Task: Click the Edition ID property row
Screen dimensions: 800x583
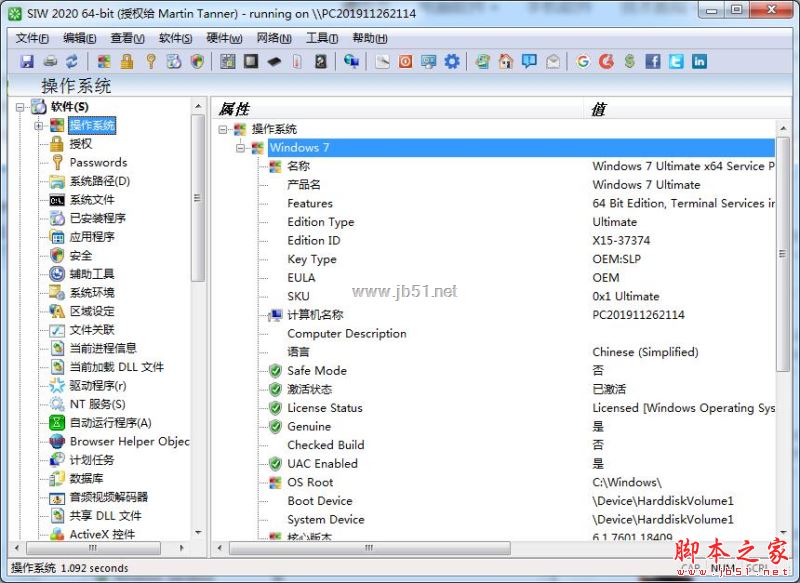Action: (518, 241)
